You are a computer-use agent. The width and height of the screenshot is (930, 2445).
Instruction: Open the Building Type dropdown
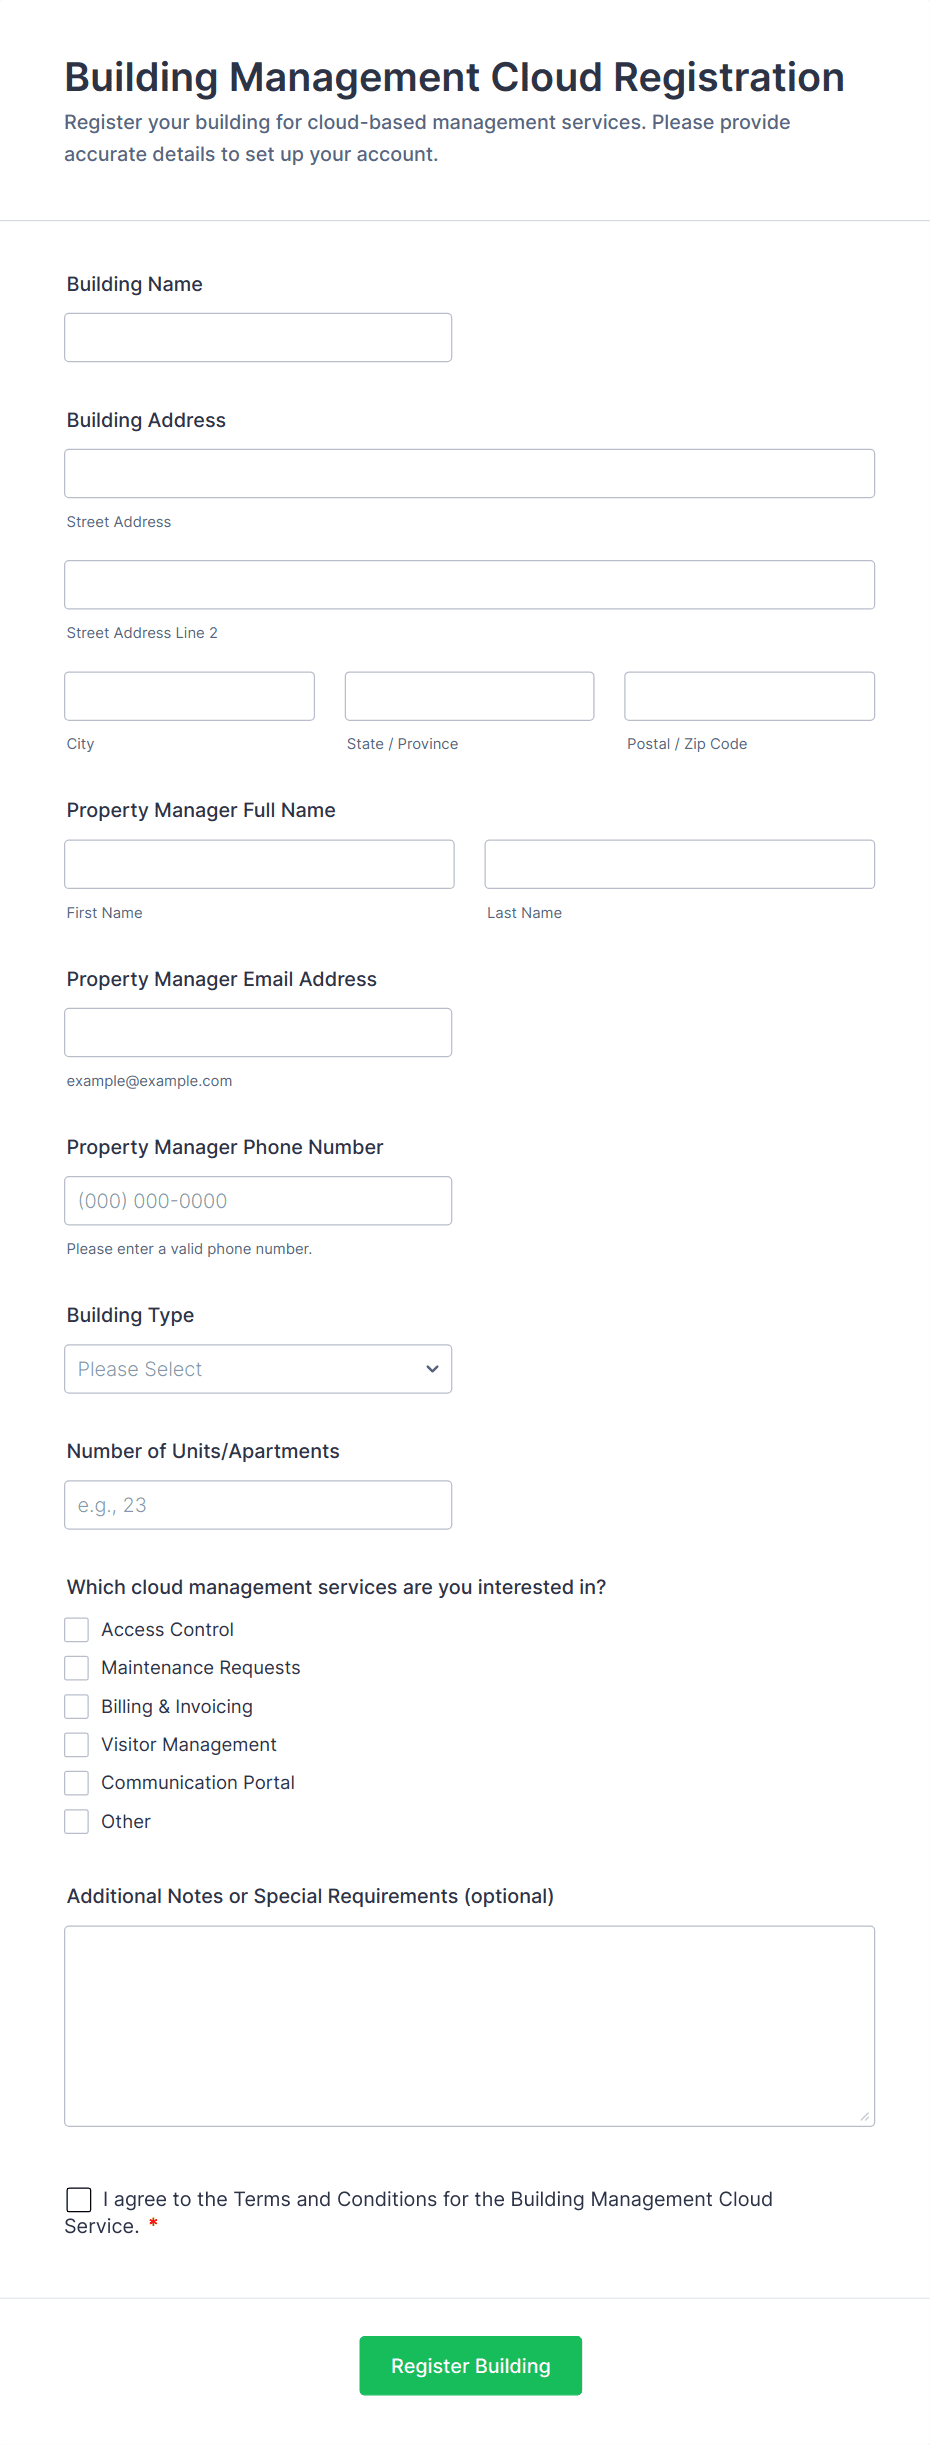pyautogui.click(x=258, y=1369)
